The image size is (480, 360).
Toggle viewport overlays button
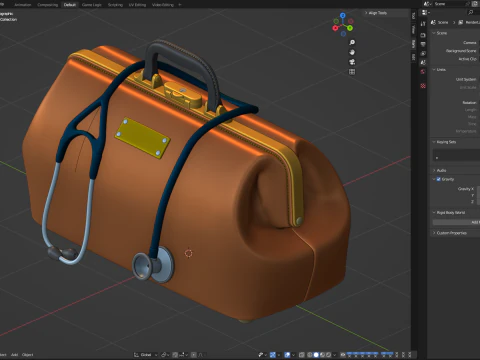coord(287,355)
